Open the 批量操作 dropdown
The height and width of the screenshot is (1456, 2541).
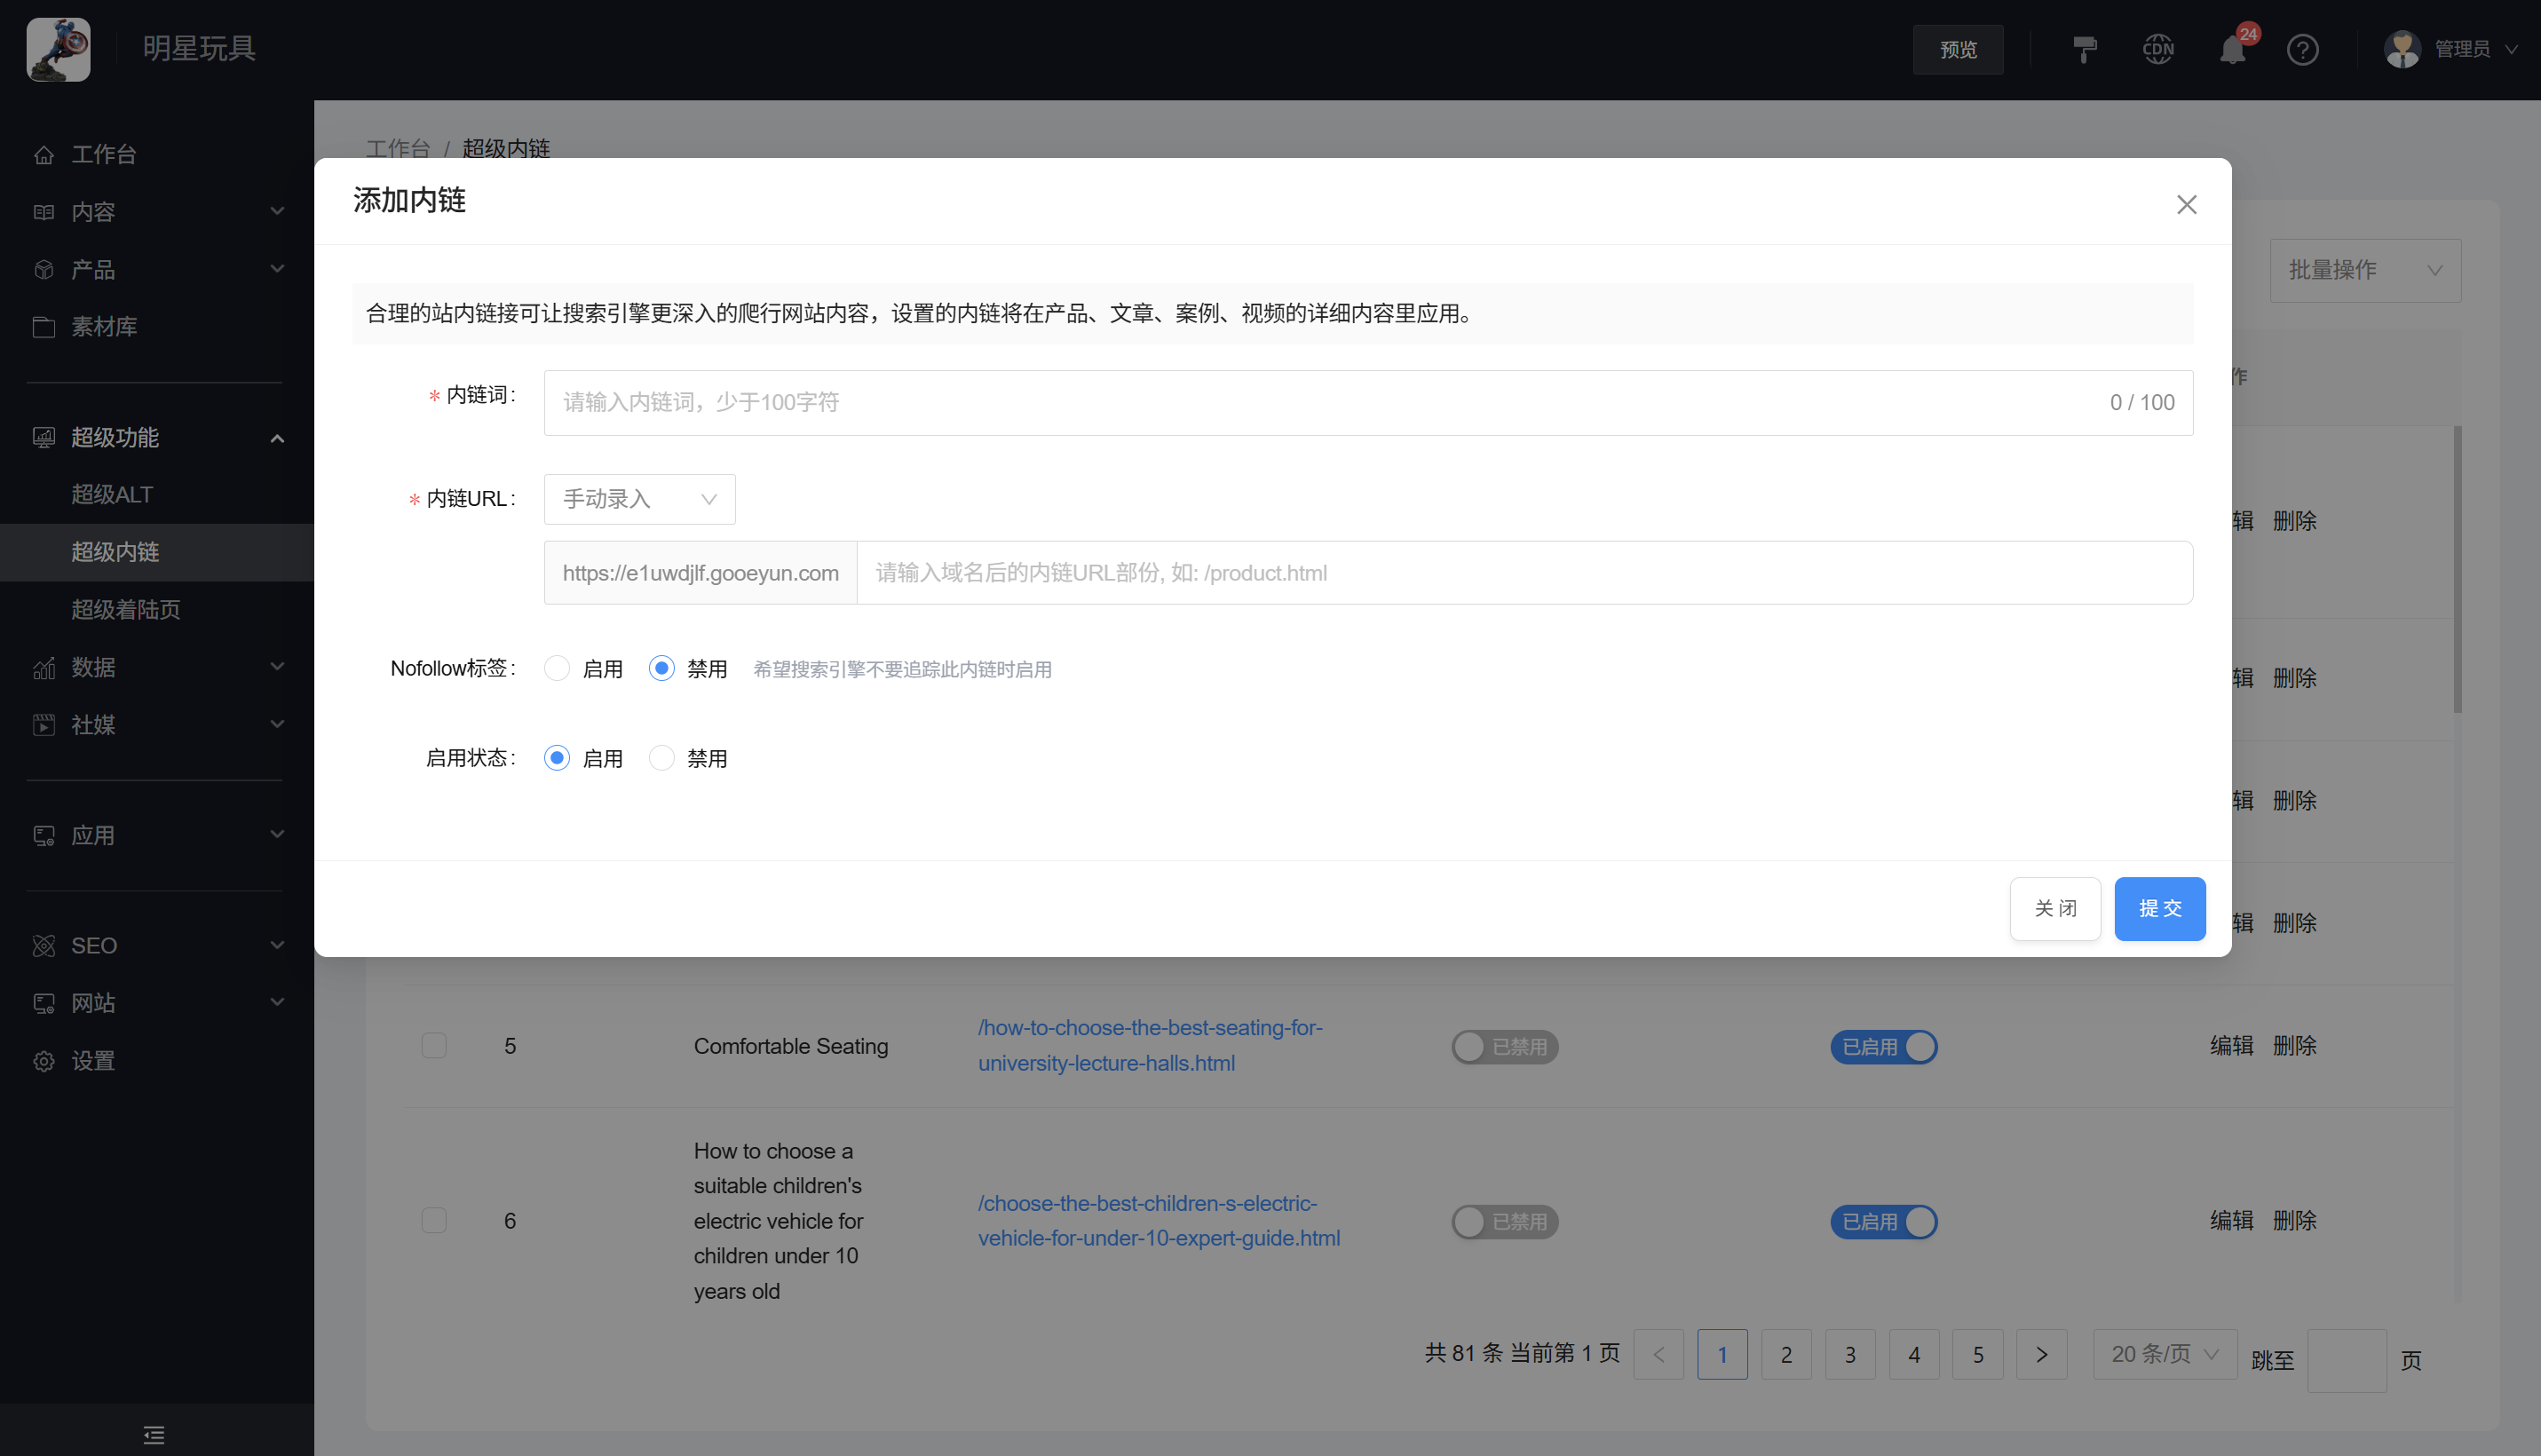click(2365, 270)
